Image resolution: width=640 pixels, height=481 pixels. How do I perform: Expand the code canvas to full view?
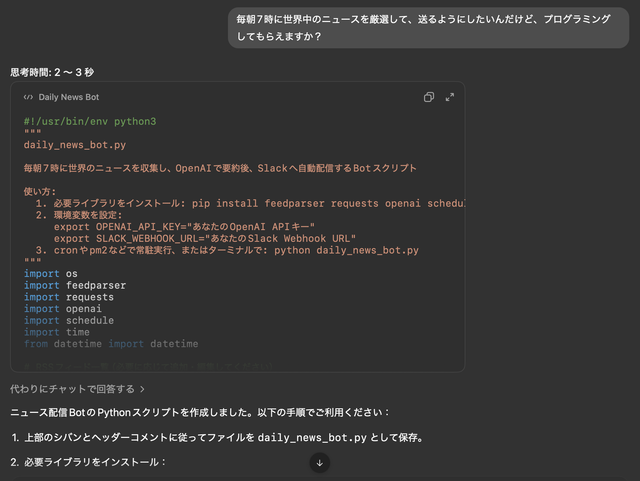[450, 97]
